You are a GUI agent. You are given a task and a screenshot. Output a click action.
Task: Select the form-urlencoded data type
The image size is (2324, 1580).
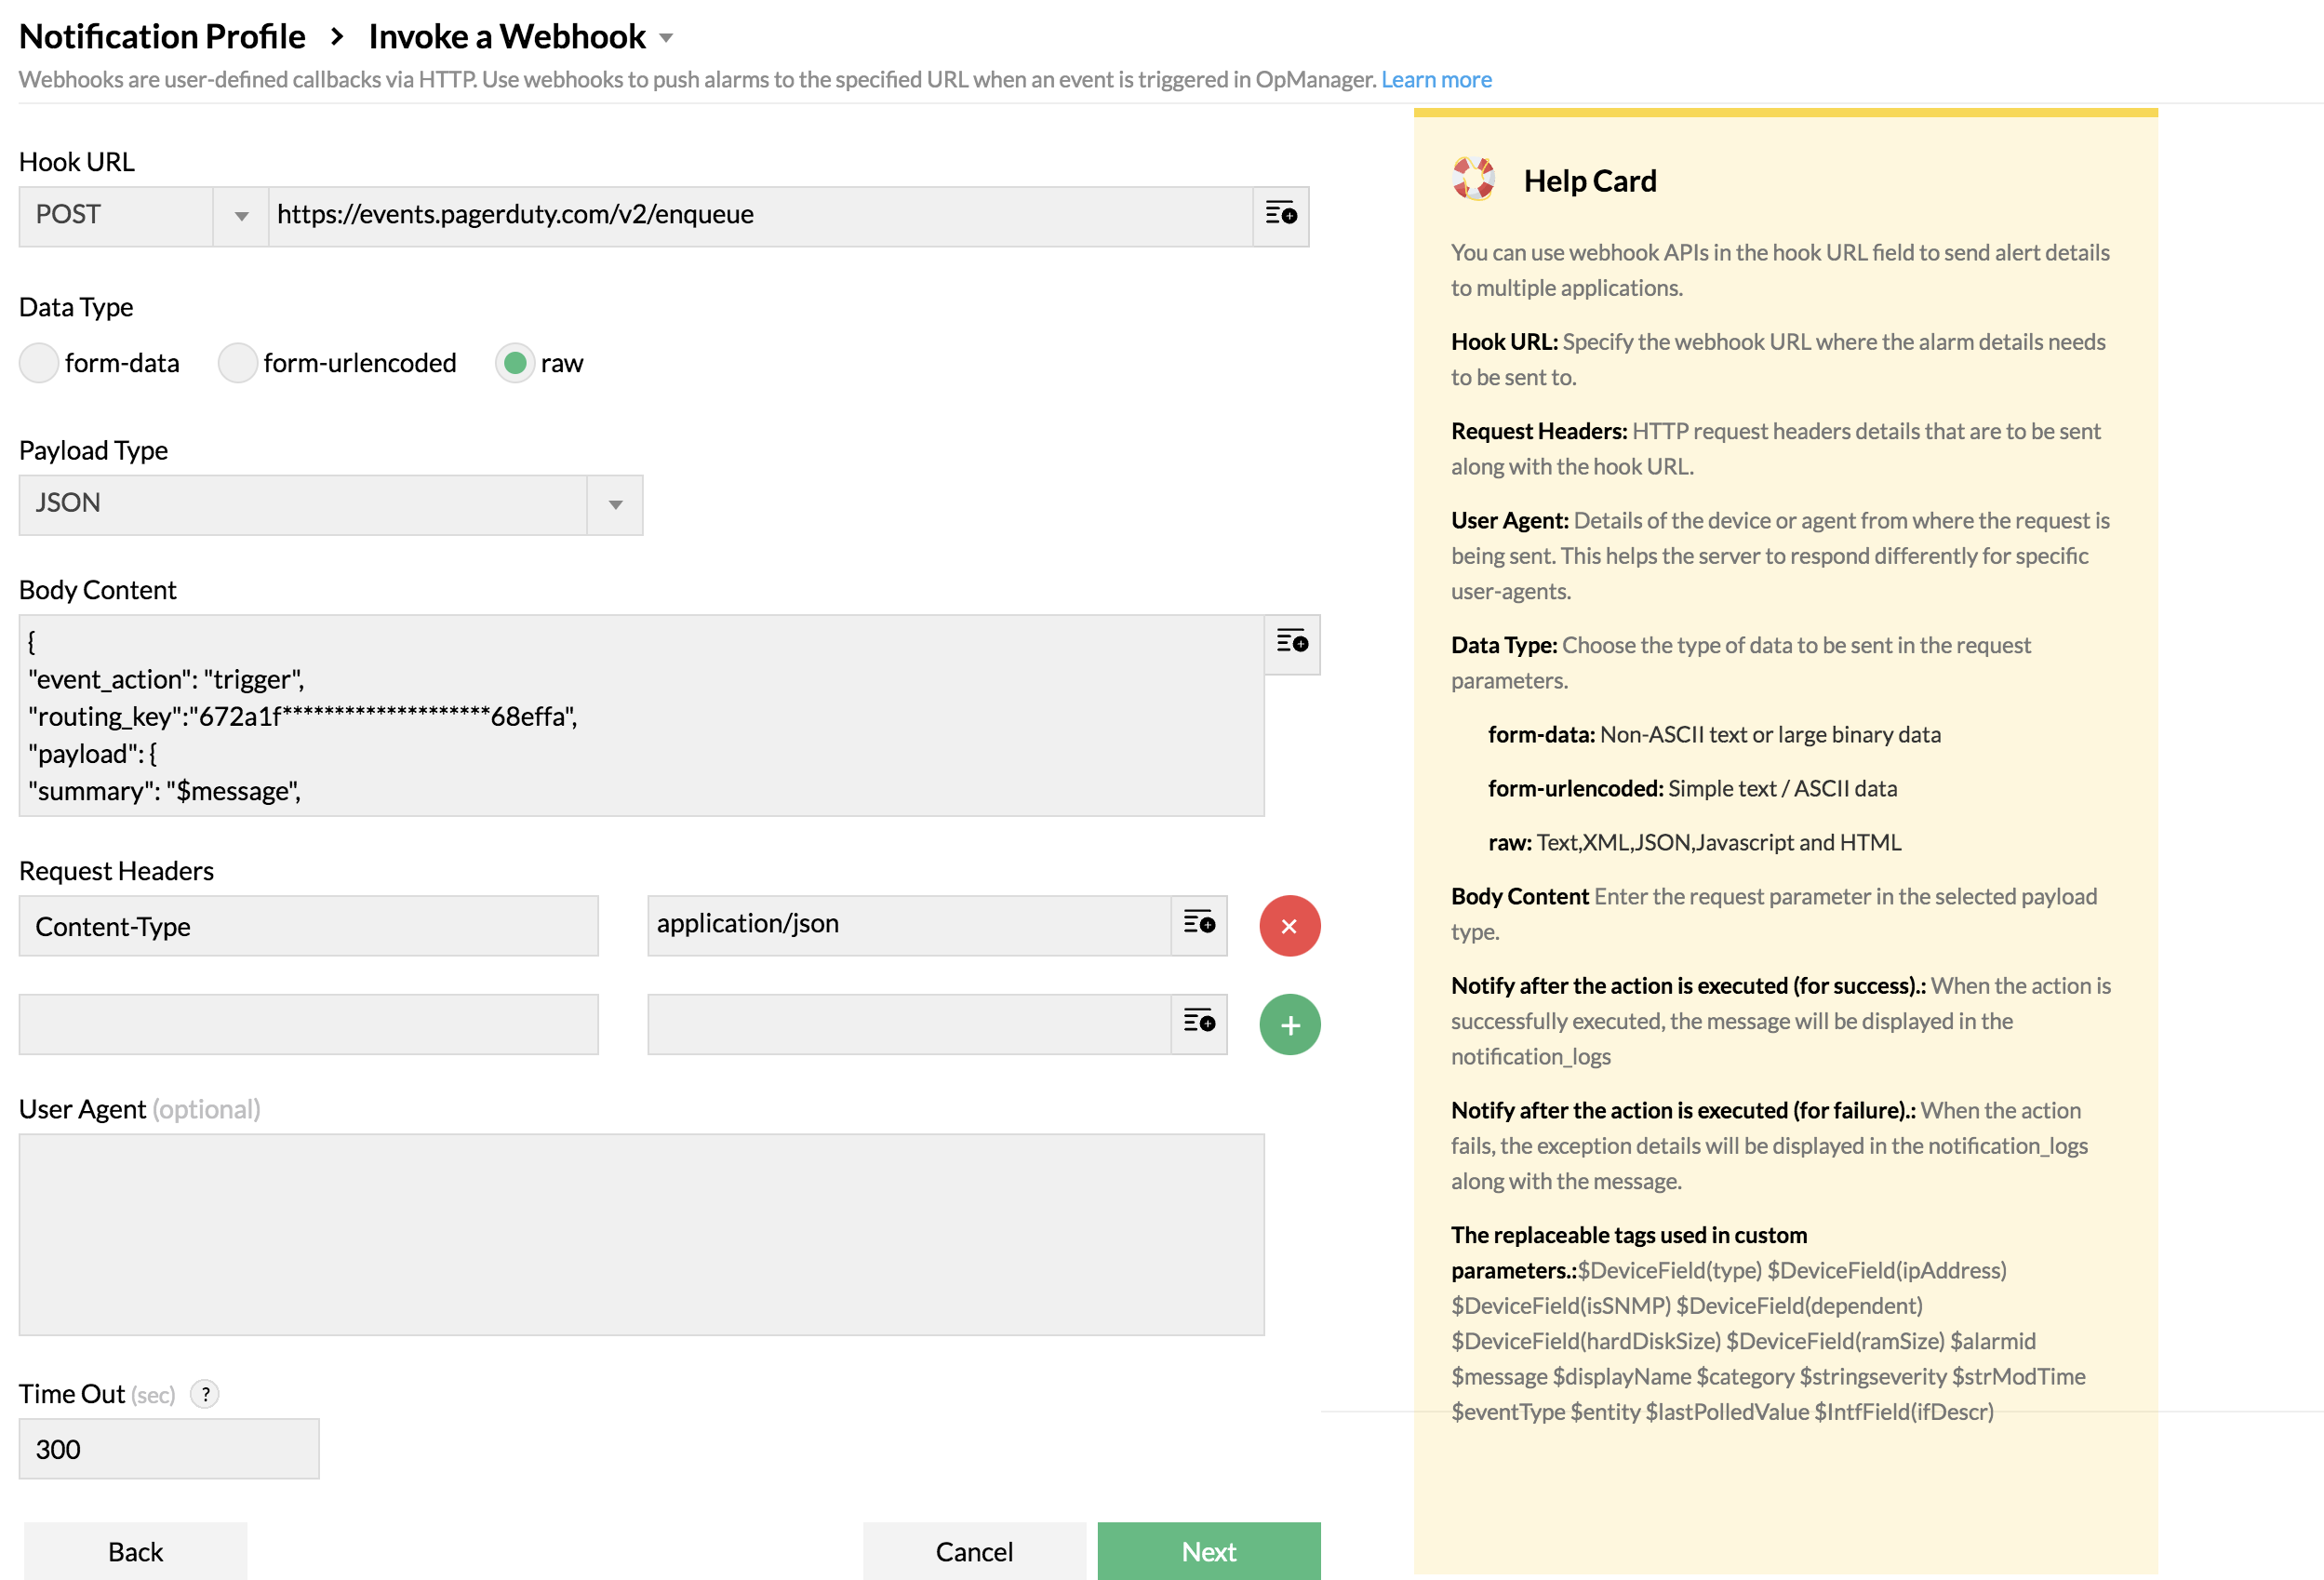[x=238, y=363]
